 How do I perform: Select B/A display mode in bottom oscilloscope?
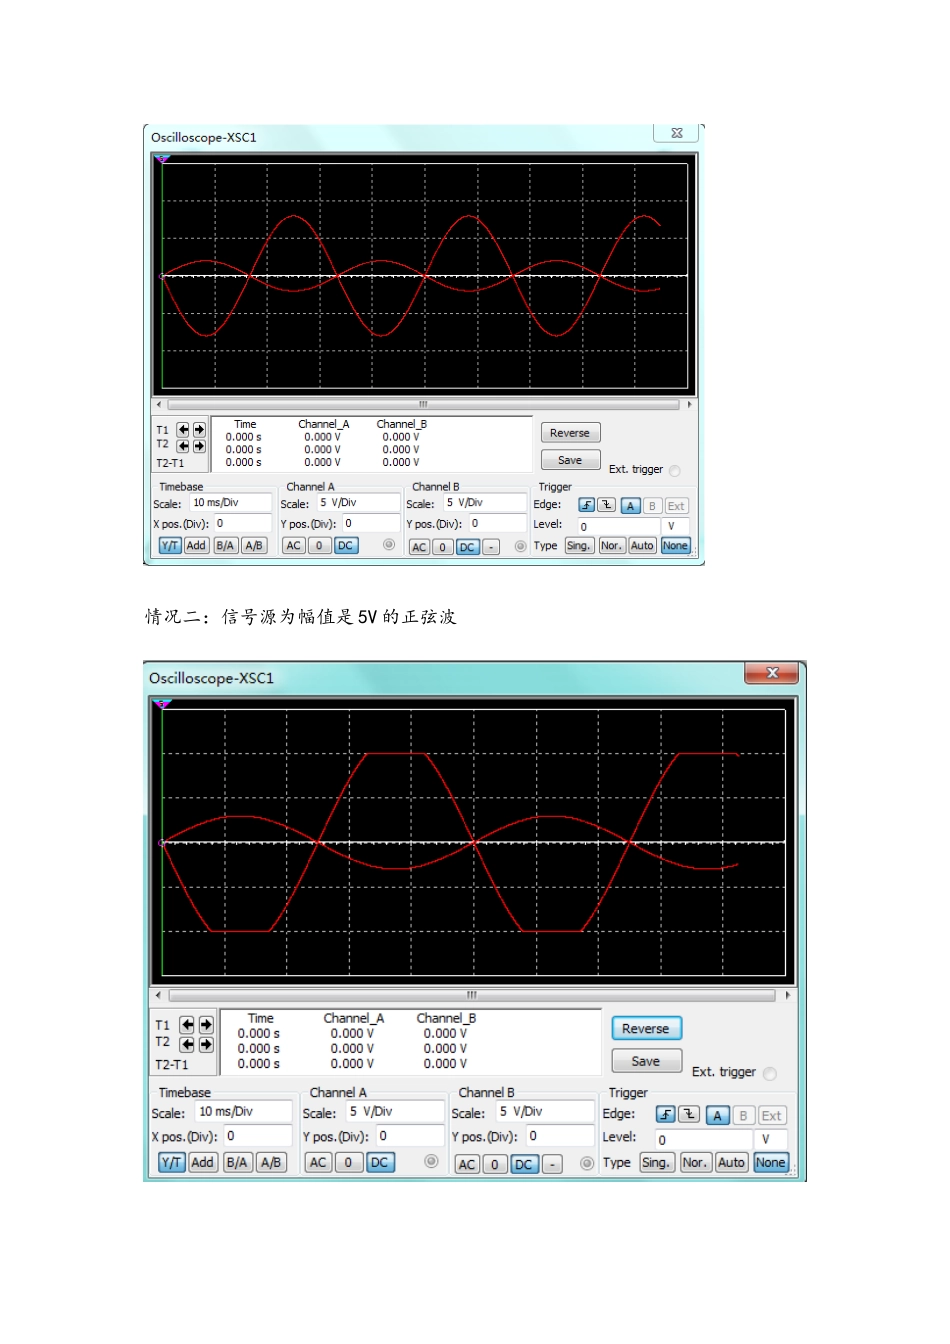tap(237, 1163)
